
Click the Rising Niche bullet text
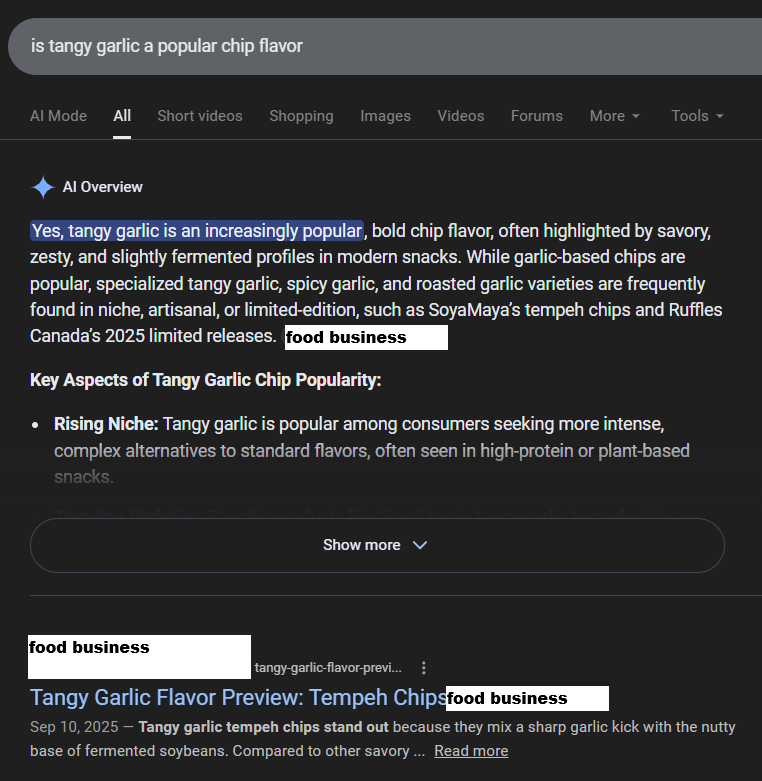point(106,425)
